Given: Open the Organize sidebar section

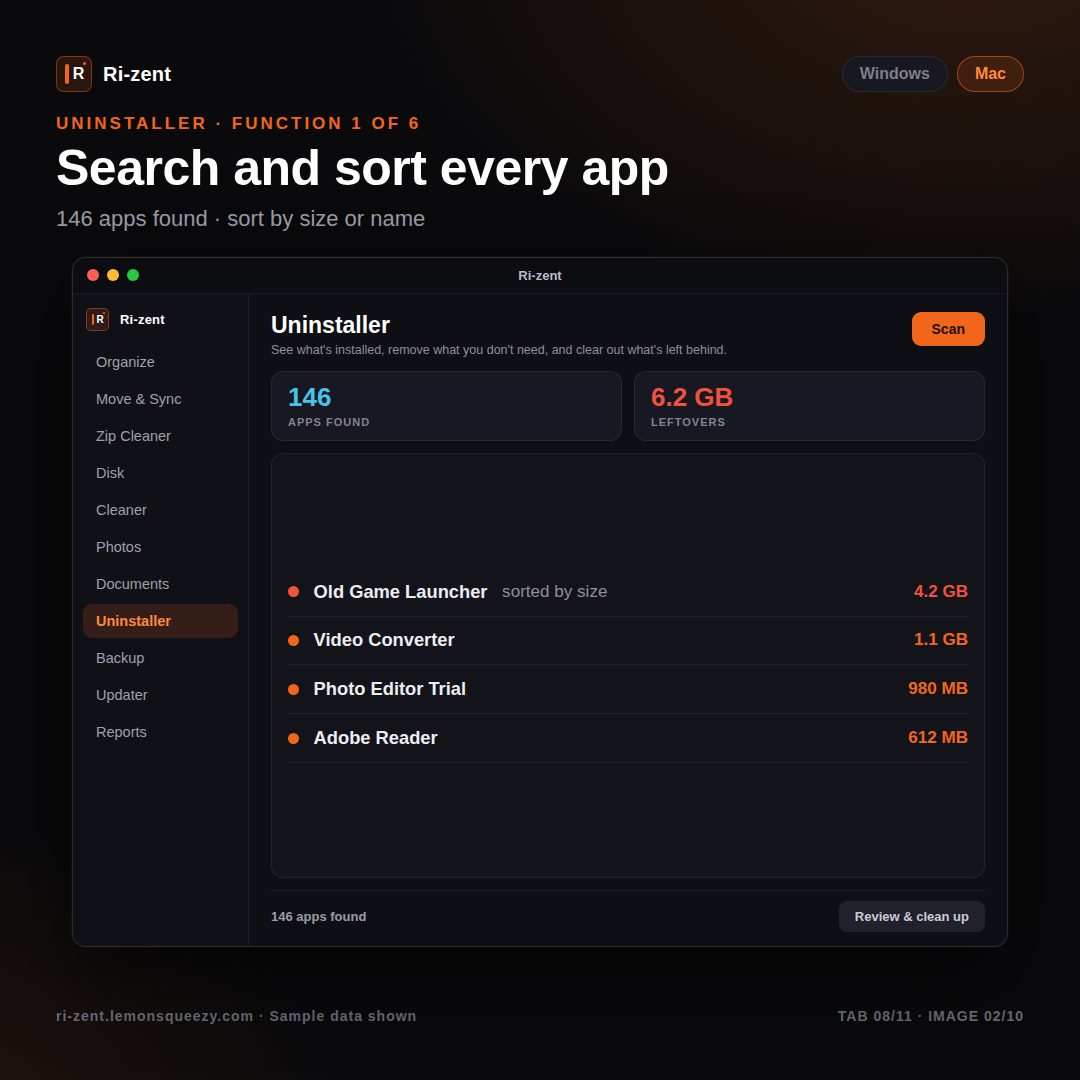Looking at the screenshot, I should pyautogui.click(x=160, y=362).
